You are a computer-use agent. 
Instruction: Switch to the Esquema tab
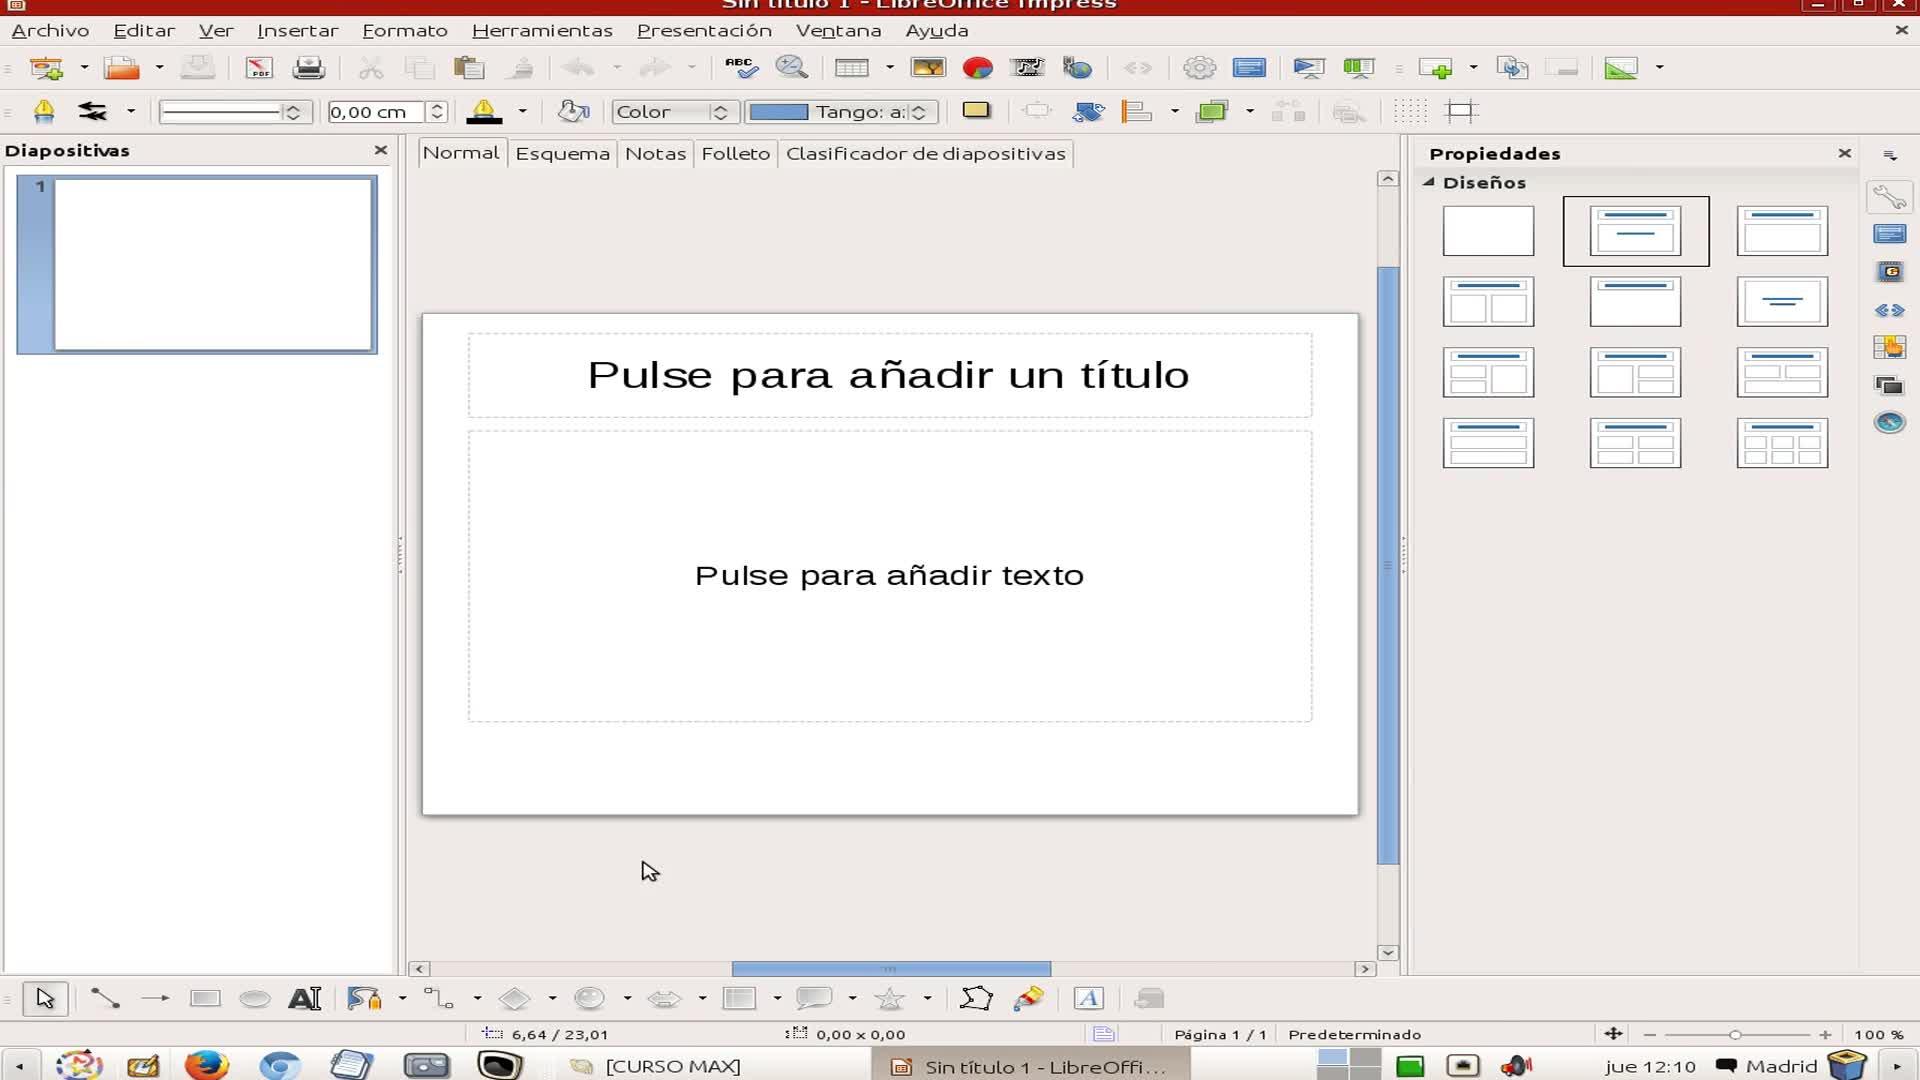[x=562, y=154]
